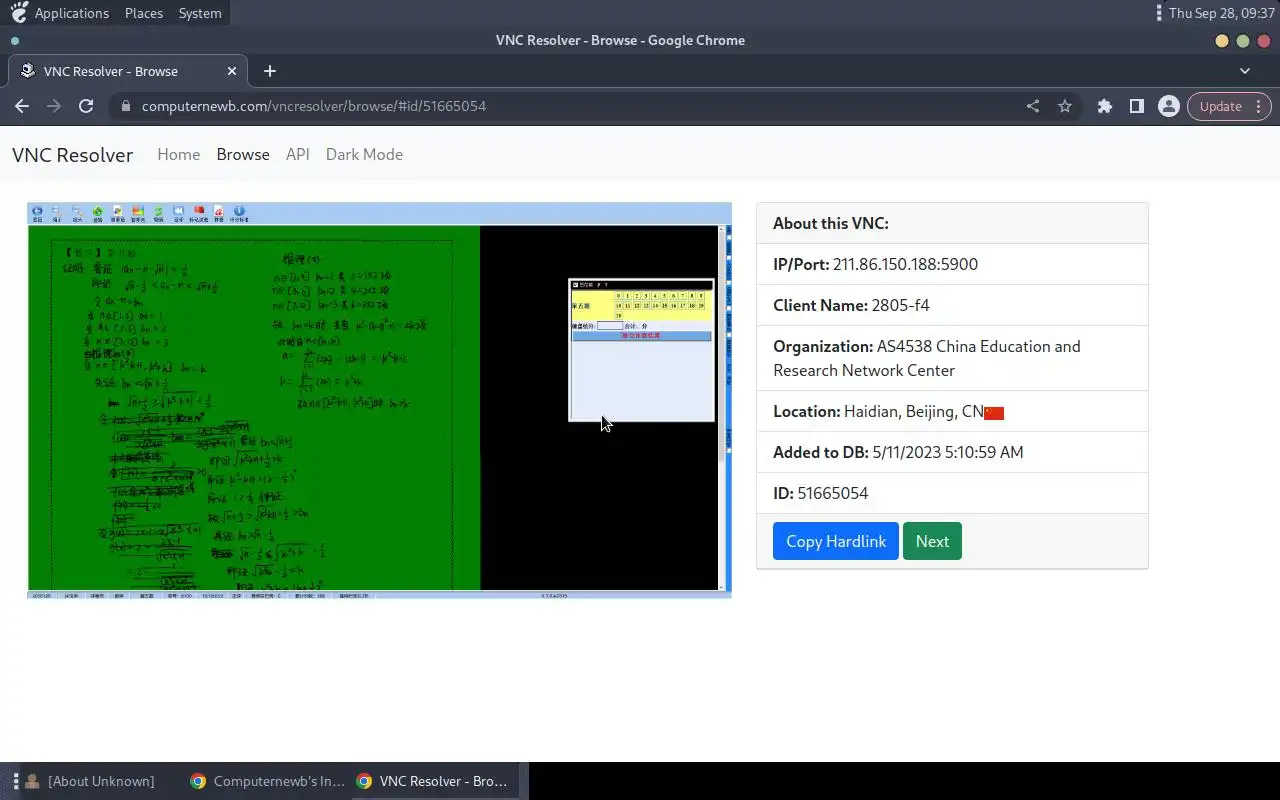1280x800 pixels.
Task: Switch to Computernewb's taskbar Chrome window
Action: [x=268, y=781]
